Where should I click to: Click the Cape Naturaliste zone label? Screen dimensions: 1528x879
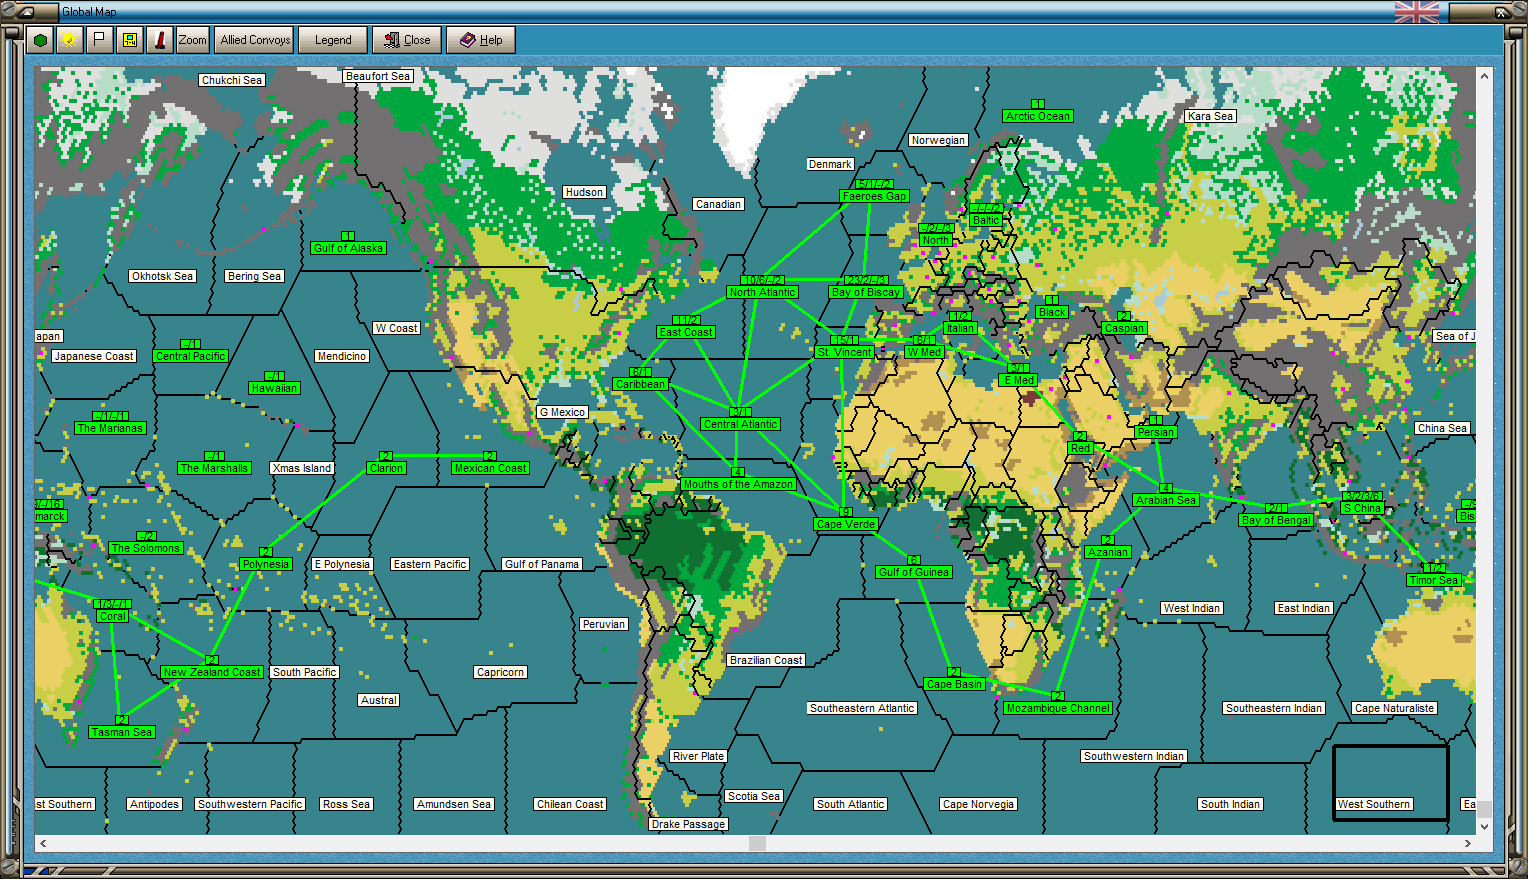1395,708
